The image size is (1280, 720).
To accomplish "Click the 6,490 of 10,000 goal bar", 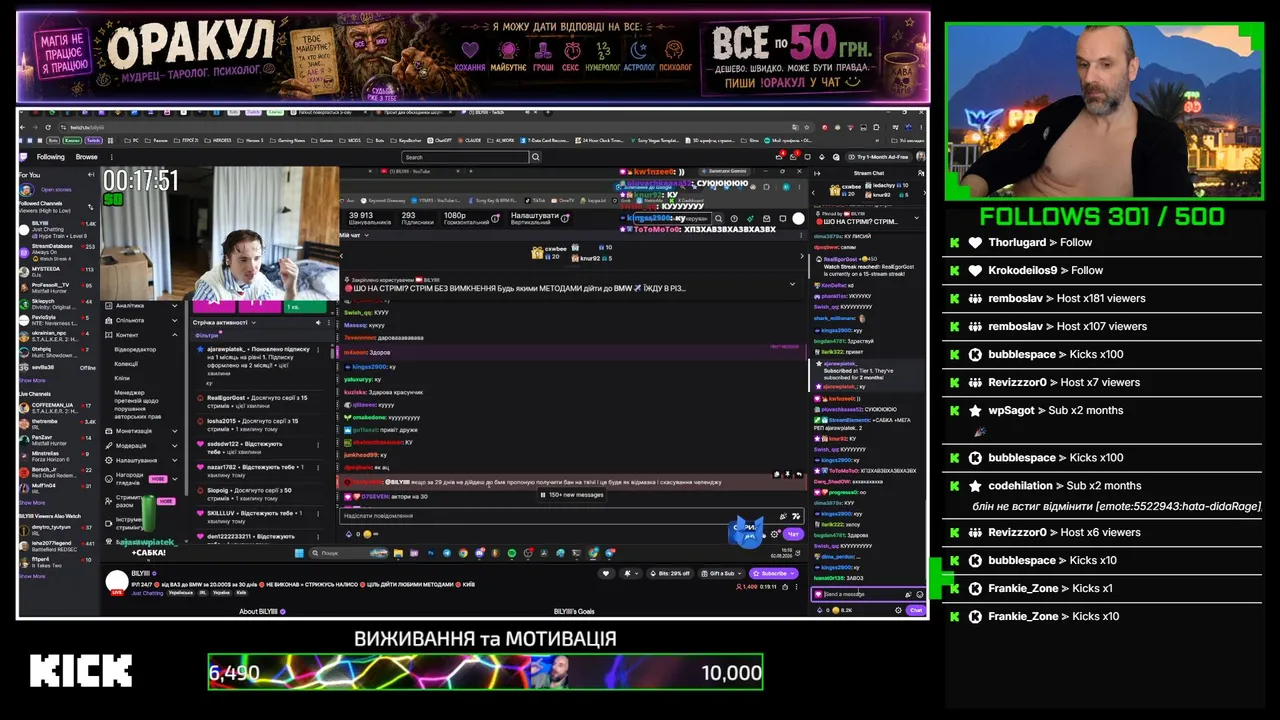I will point(485,672).
